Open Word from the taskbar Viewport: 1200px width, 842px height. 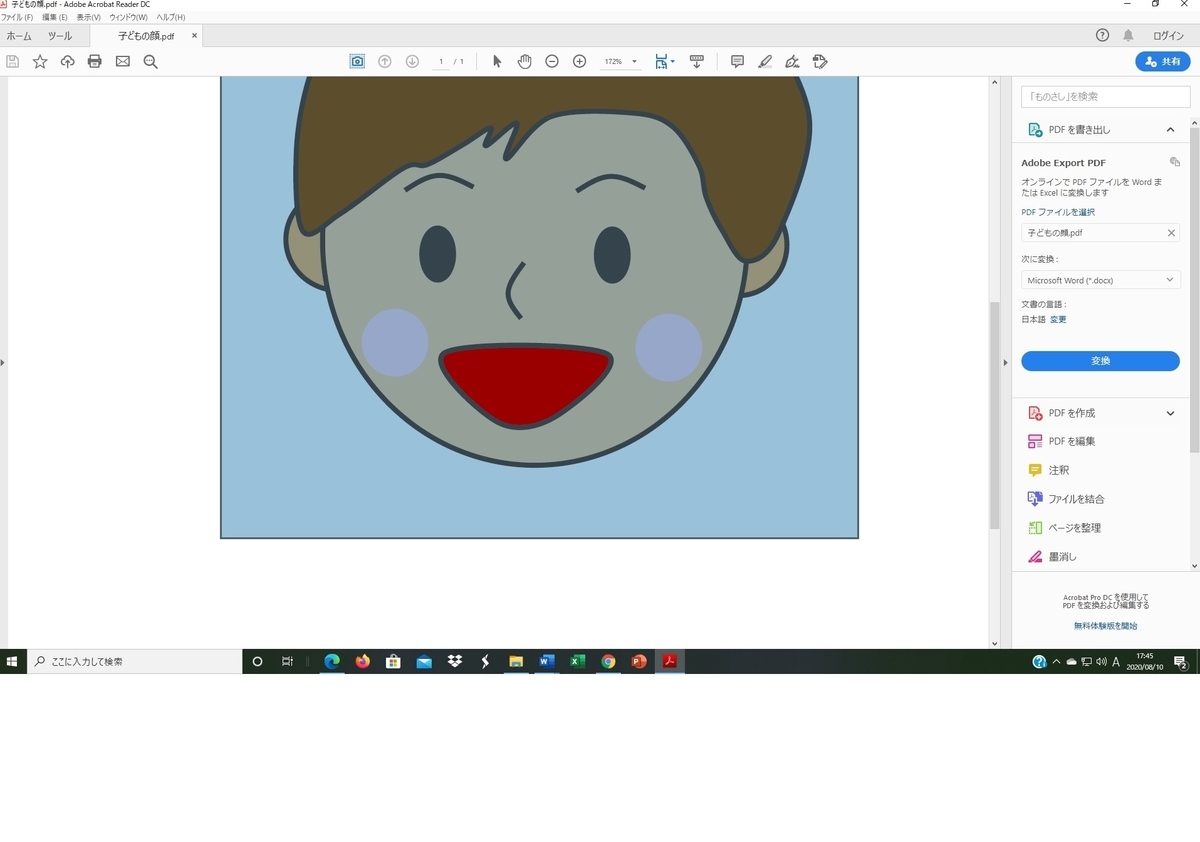point(546,661)
